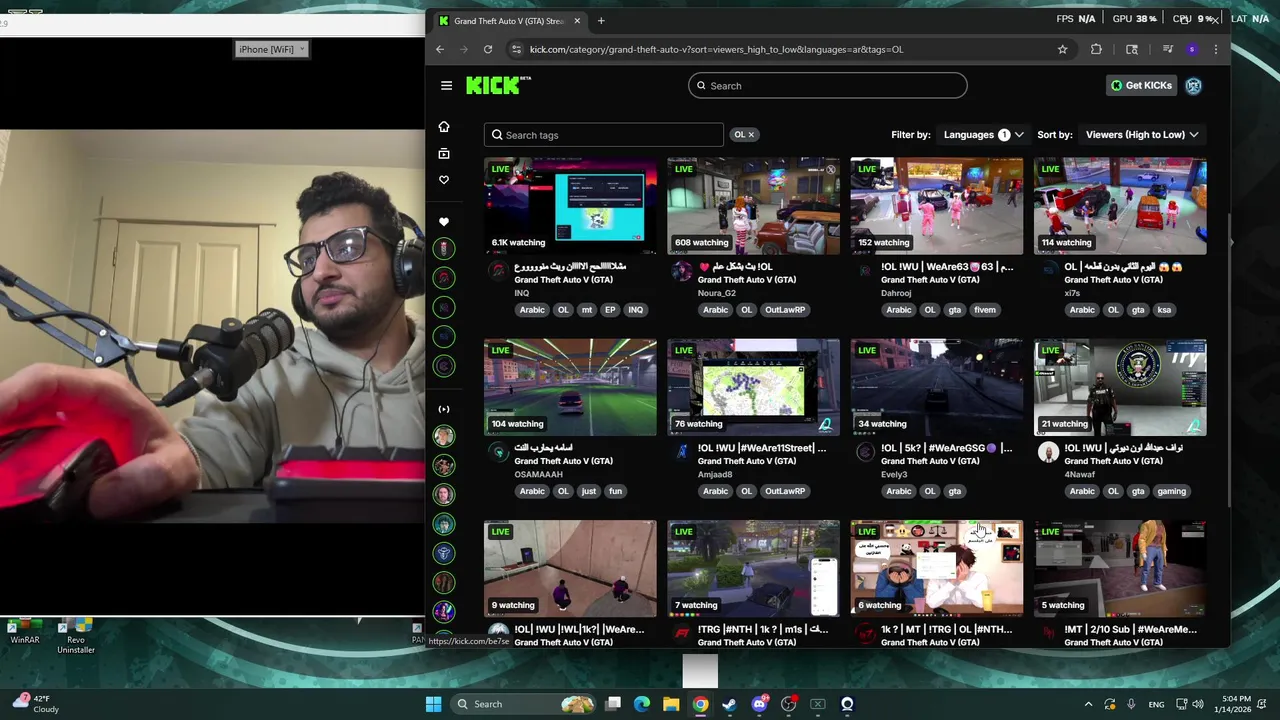Image resolution: width=1280 pixels, height=720 pixels.
Task: Open Browse icon in Kick sidebar
Action: pyautogui.click(x=444, y=153)
